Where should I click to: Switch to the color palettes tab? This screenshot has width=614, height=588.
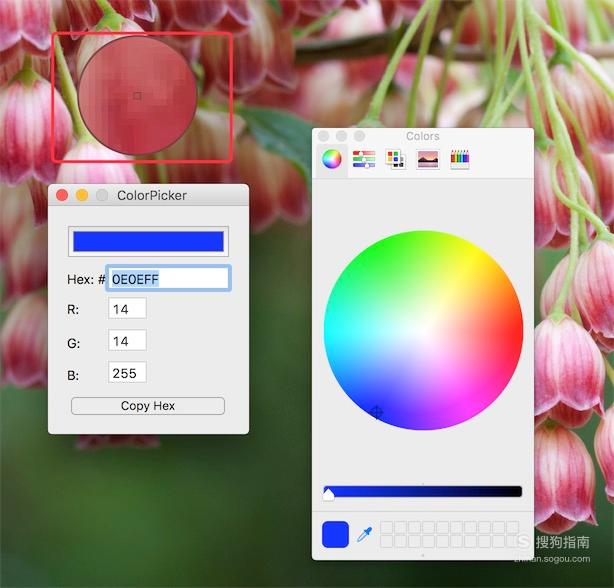point(395,159)
